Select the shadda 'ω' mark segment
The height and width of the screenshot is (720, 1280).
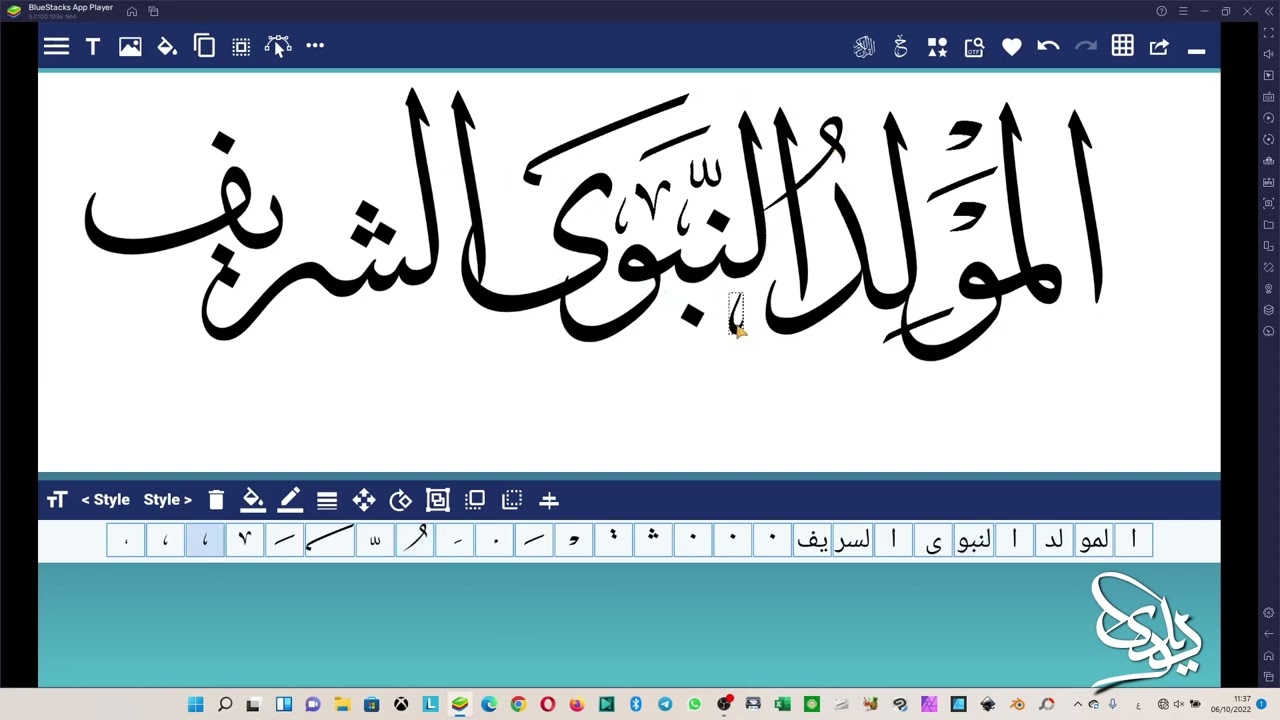tap(375, 540)
